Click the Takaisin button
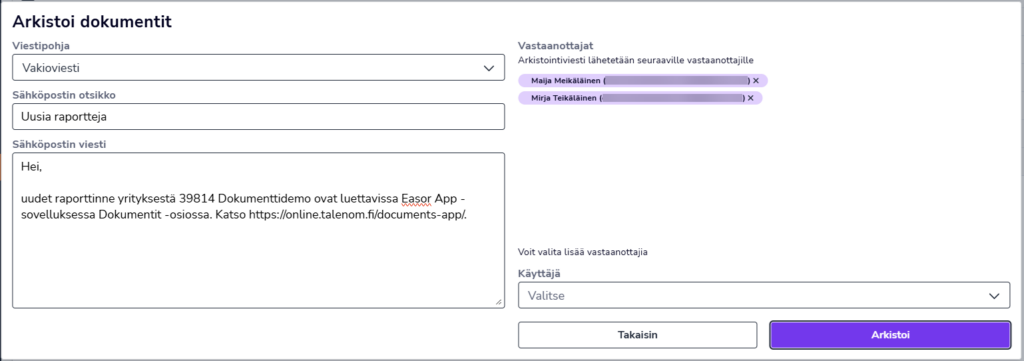Image resolution: width=1024 pixels, height=361 pixels. pyautogui.click(x=637, y=335)
